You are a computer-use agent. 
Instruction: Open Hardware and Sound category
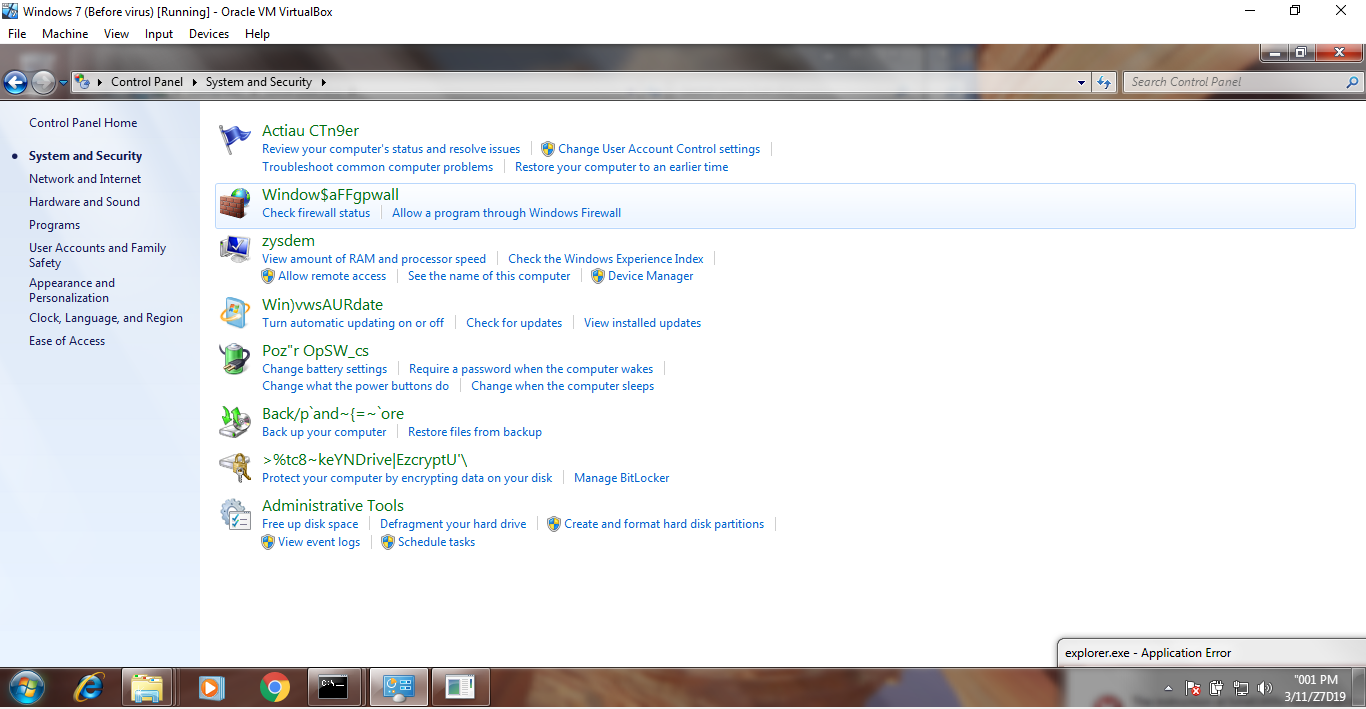coord(84,202)
